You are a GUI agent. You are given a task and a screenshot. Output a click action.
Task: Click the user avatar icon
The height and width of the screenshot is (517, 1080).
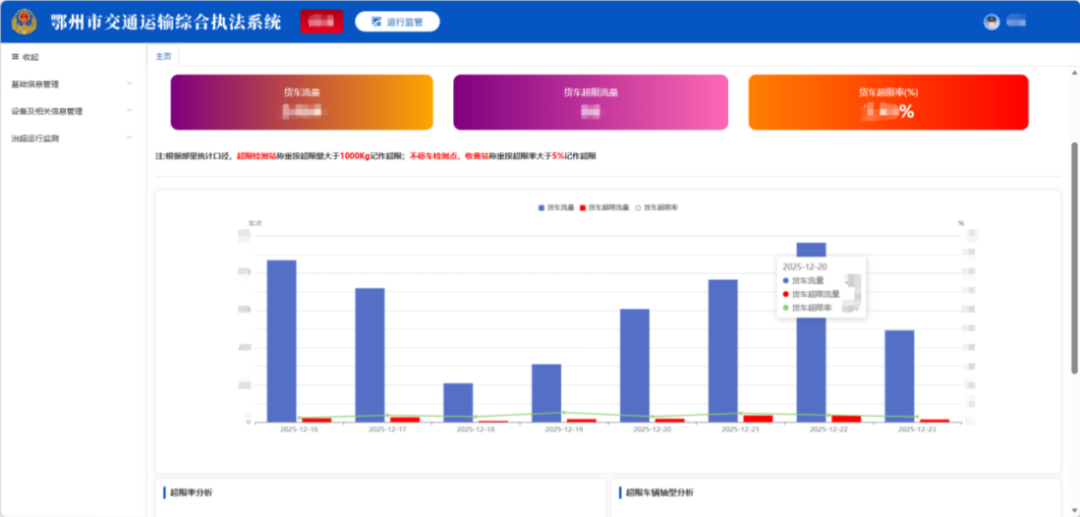click(x=992, y=21)
